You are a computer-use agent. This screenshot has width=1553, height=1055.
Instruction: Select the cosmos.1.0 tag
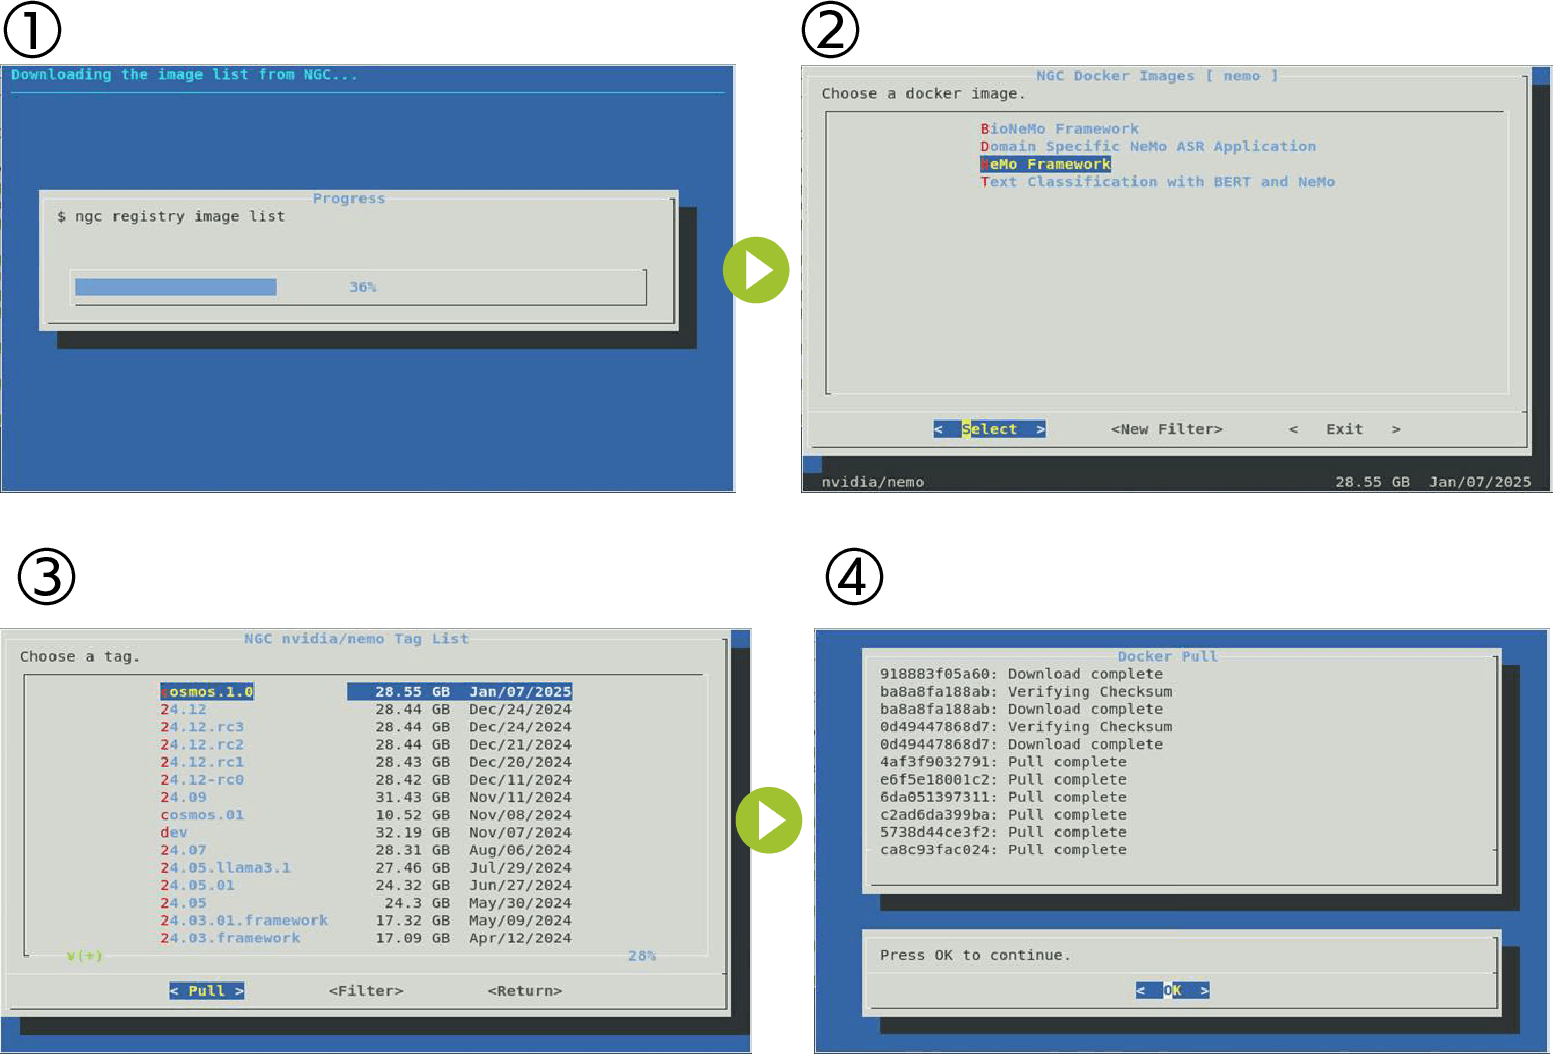(366, 691)
